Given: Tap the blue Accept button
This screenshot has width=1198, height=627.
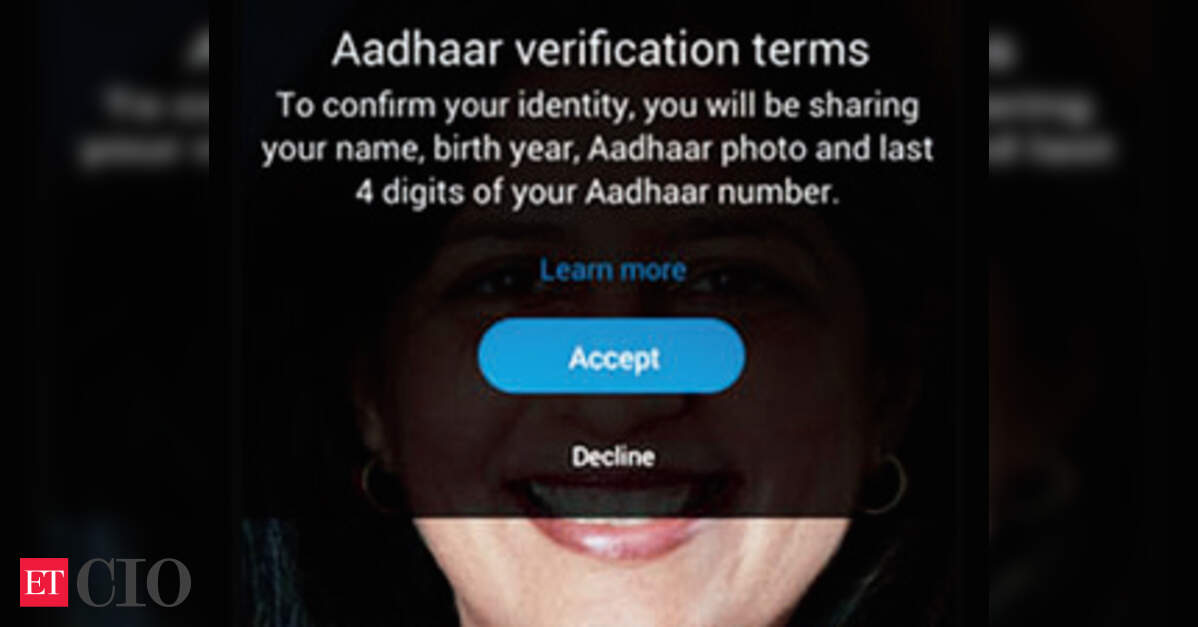Looking at the screenshot, I should 611,356.
